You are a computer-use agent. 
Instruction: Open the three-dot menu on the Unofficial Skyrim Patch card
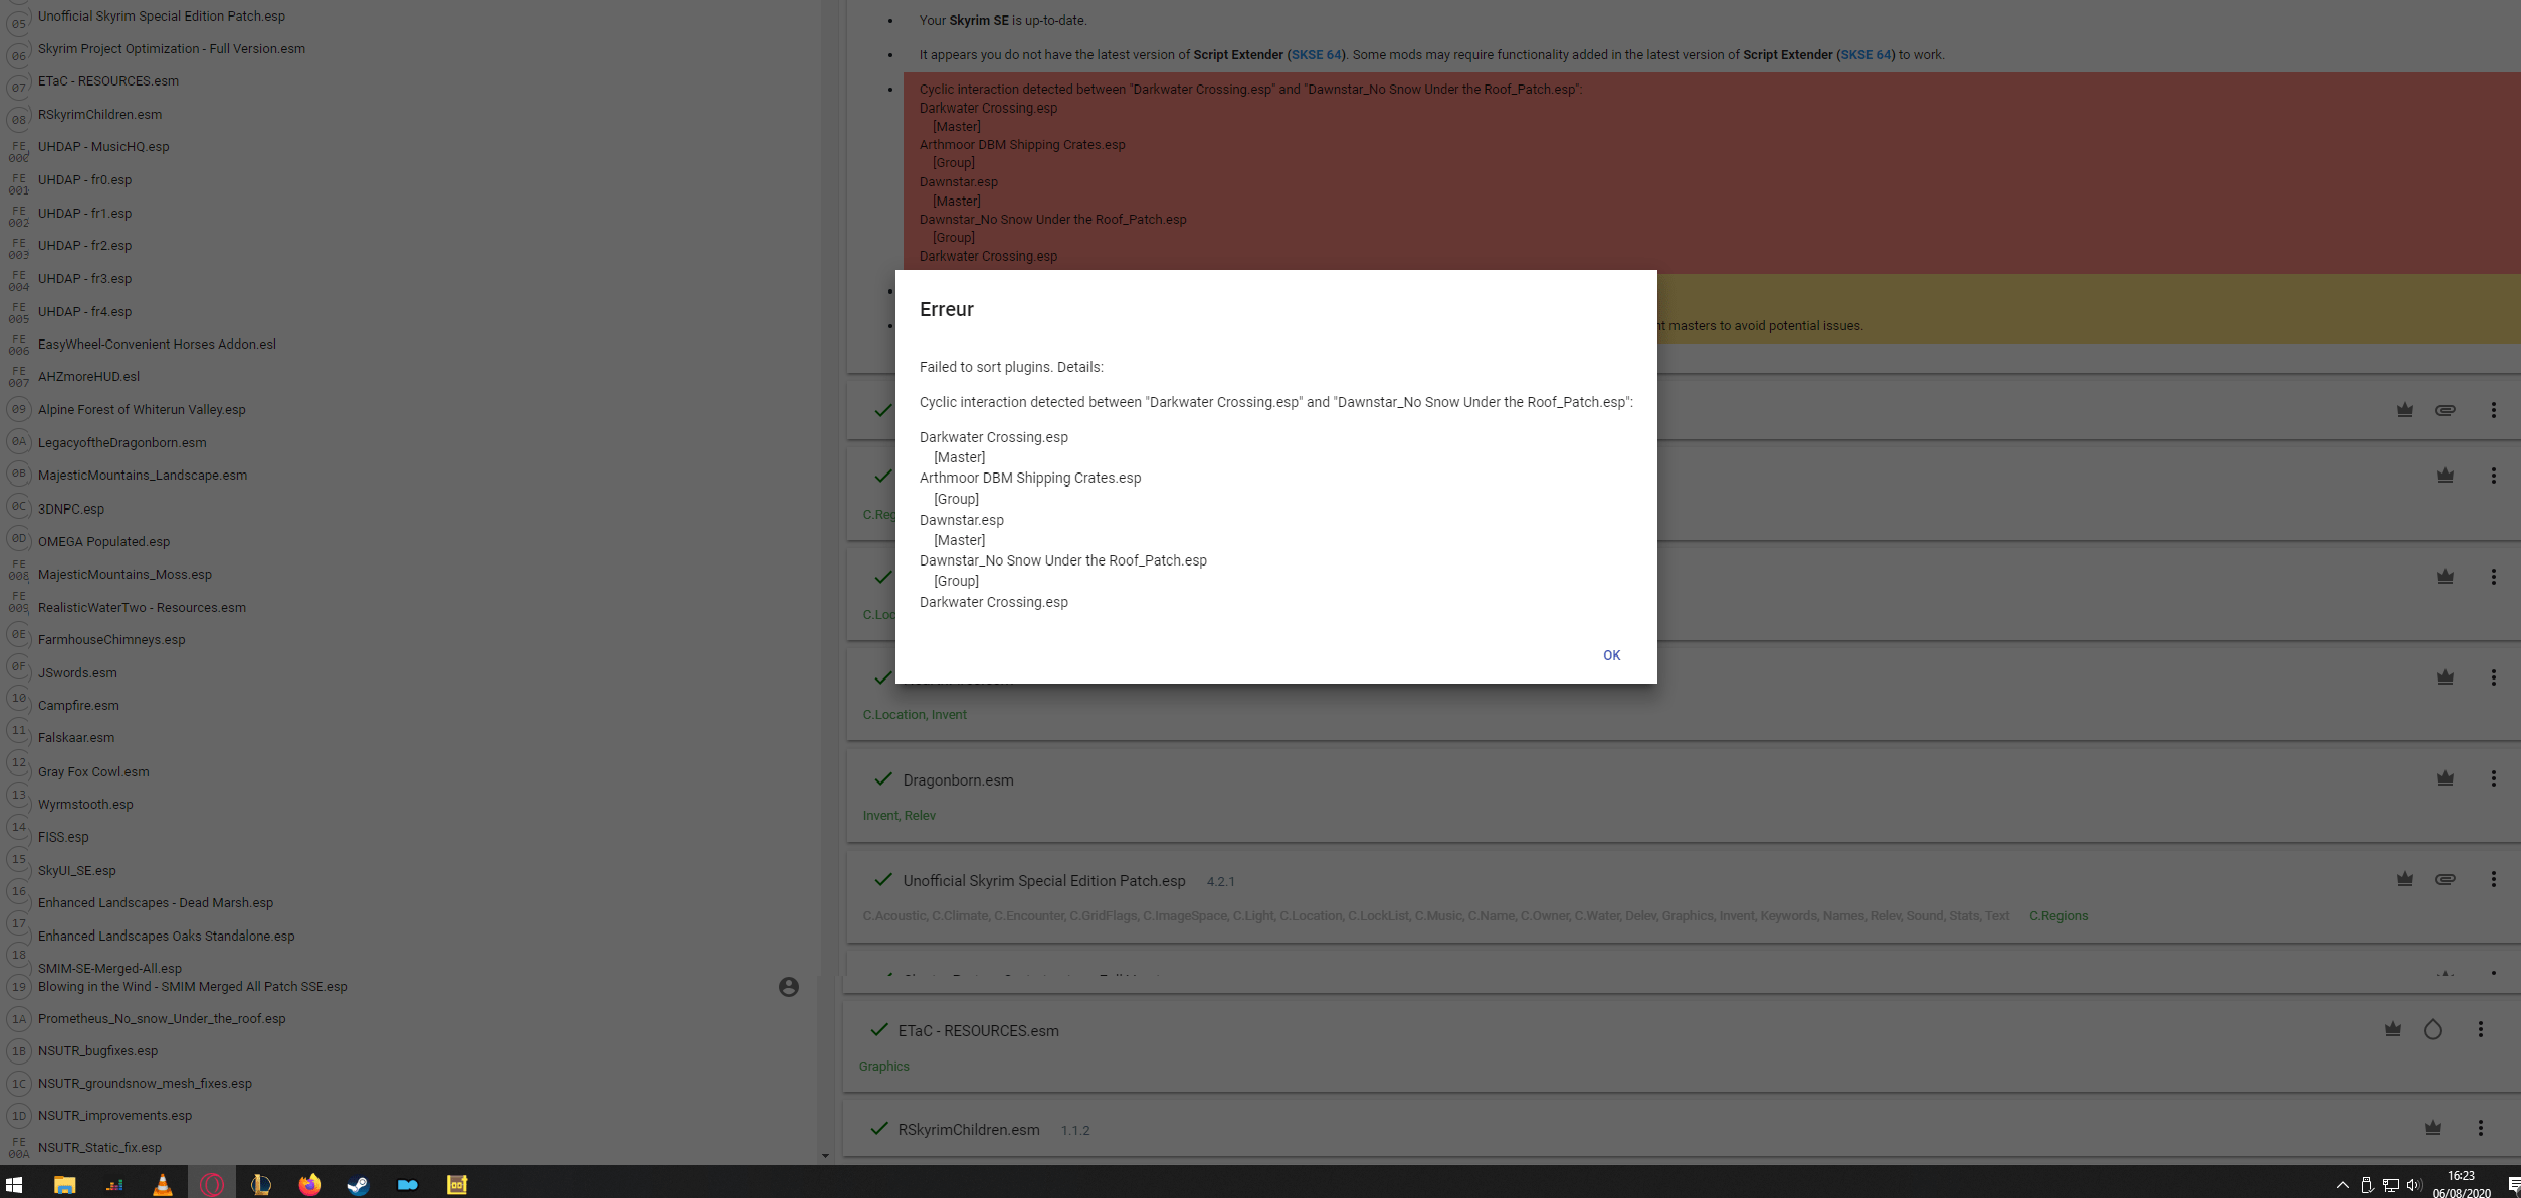pos(2493,879)
